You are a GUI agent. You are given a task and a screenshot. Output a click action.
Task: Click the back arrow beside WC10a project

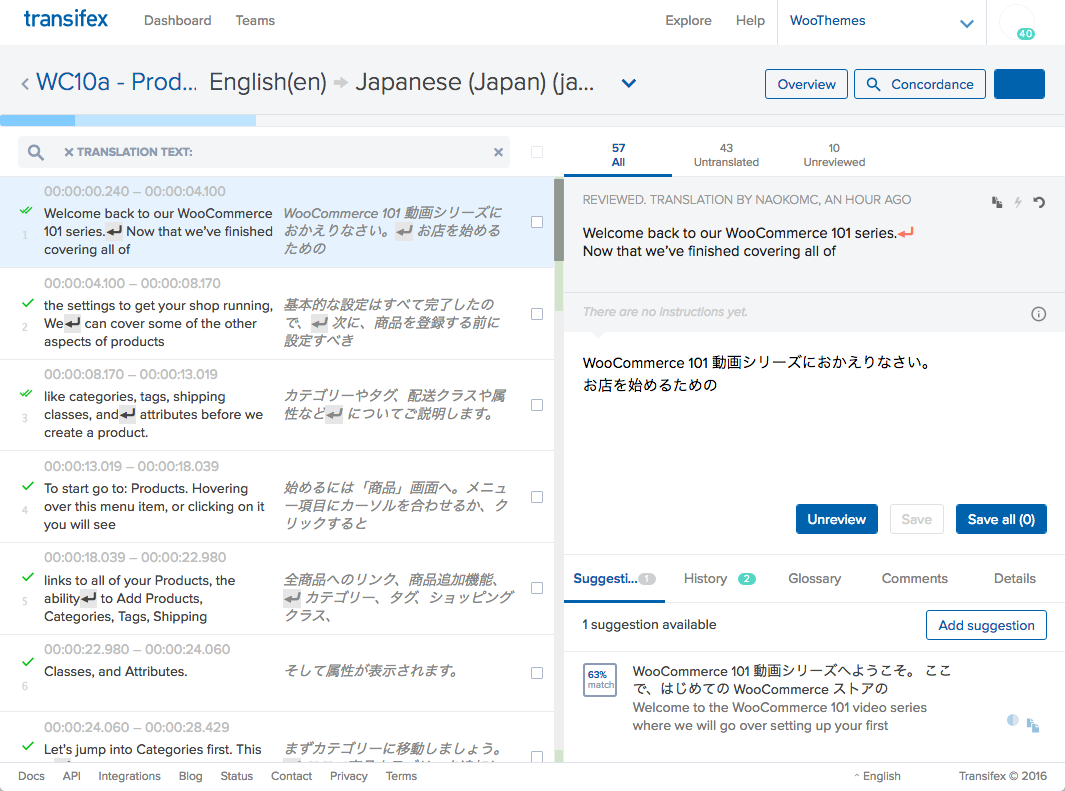pos(25,84)
